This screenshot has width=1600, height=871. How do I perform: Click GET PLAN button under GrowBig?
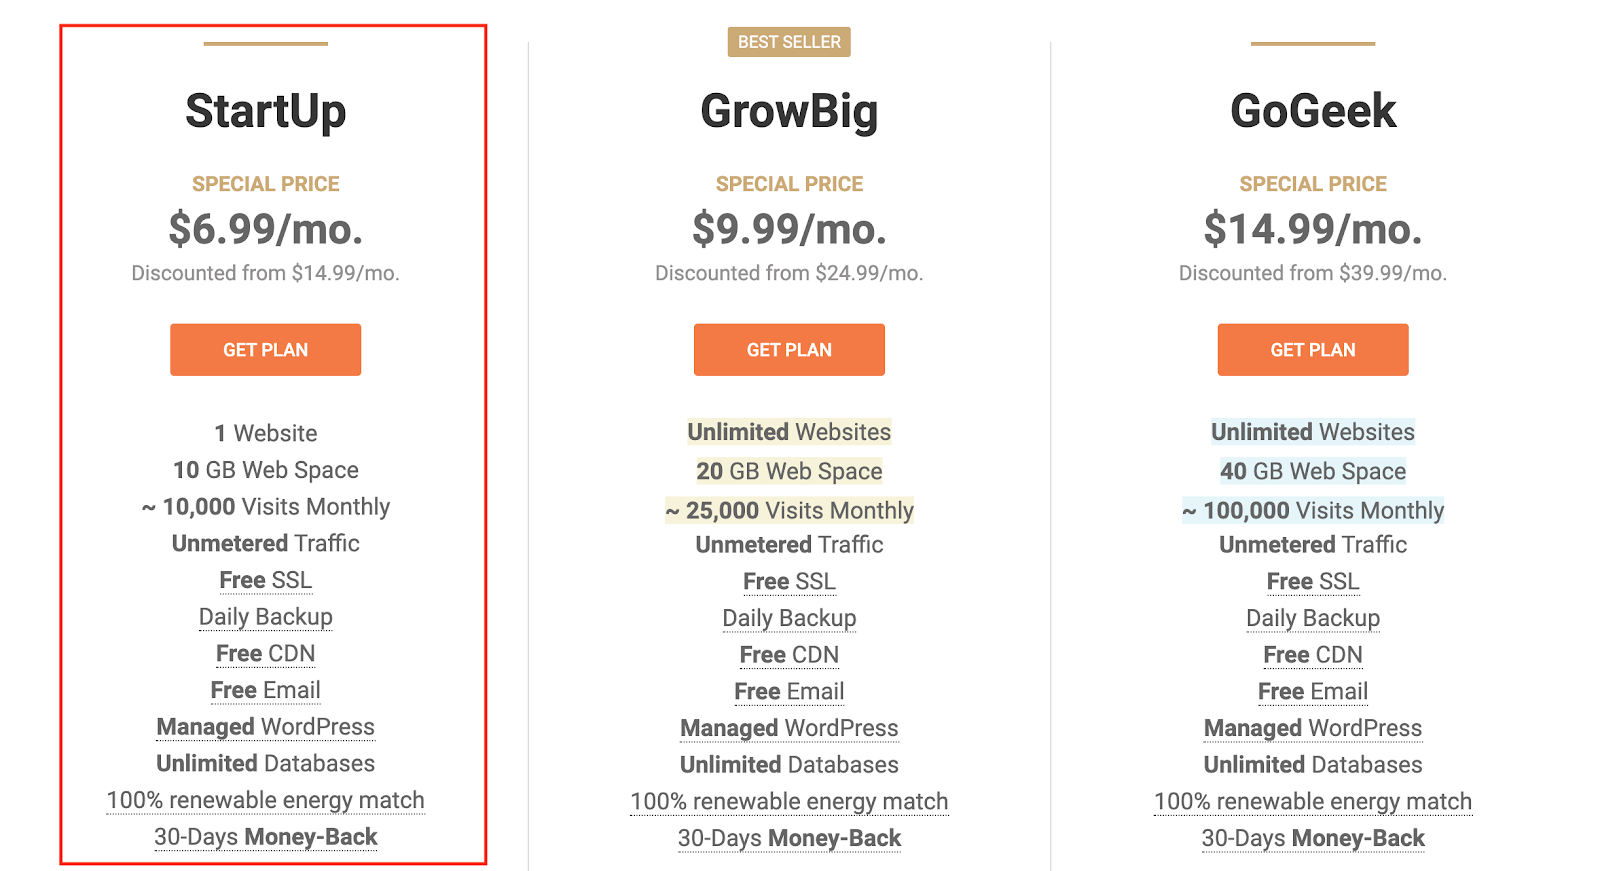[789, 350]
